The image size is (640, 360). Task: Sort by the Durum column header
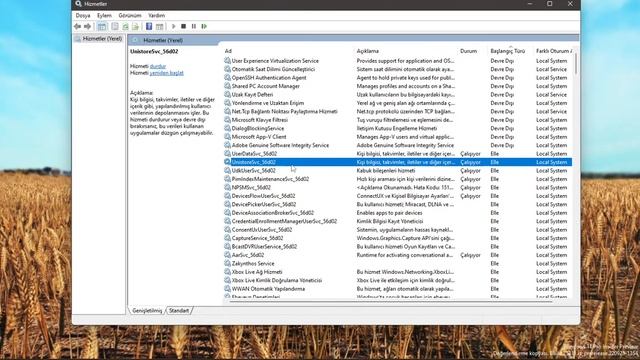[x=469, y=51]
